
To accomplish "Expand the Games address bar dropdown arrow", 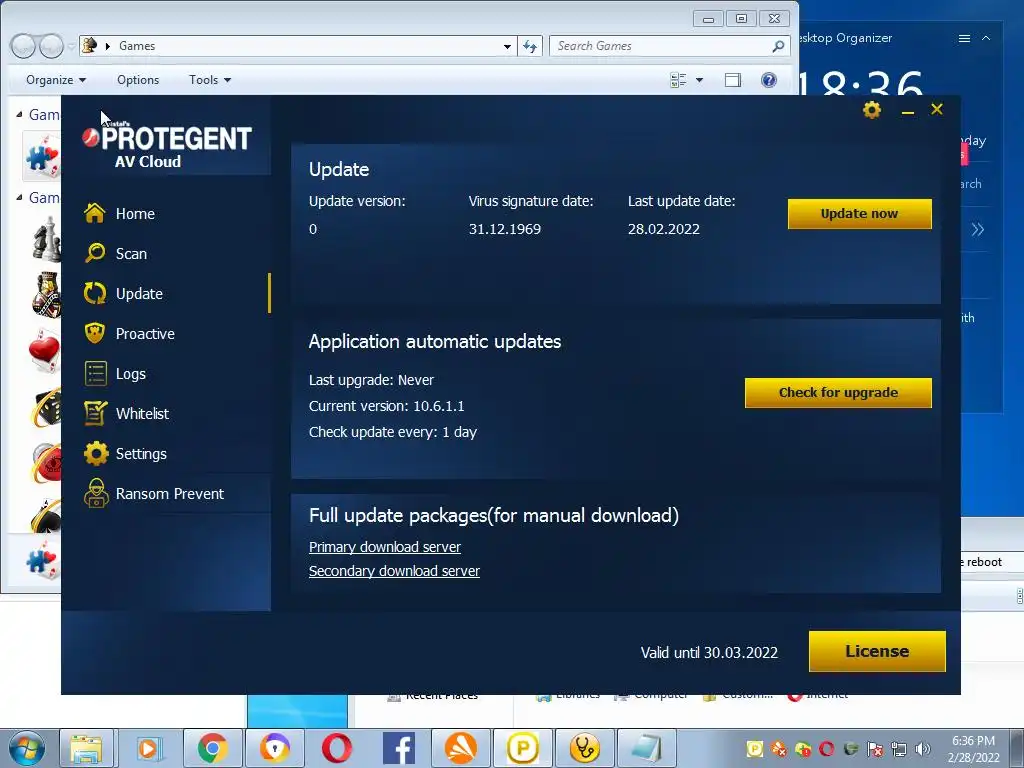I will point(507,46).
